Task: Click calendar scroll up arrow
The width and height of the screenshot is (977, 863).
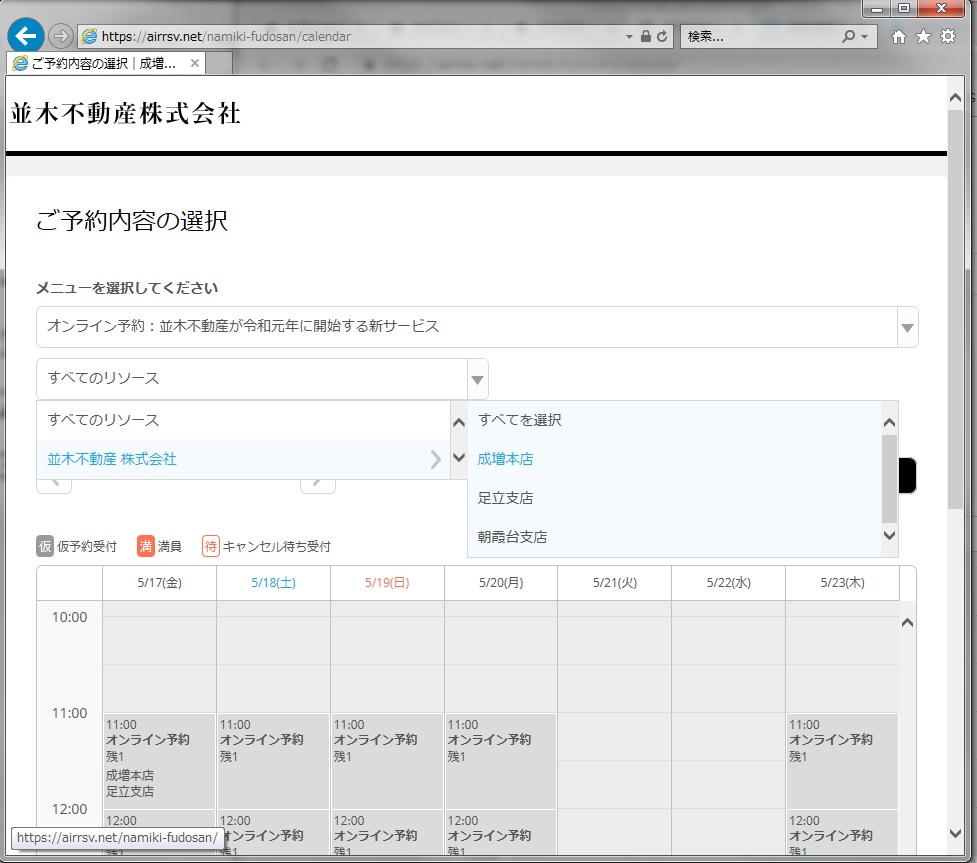Action: 907,622
